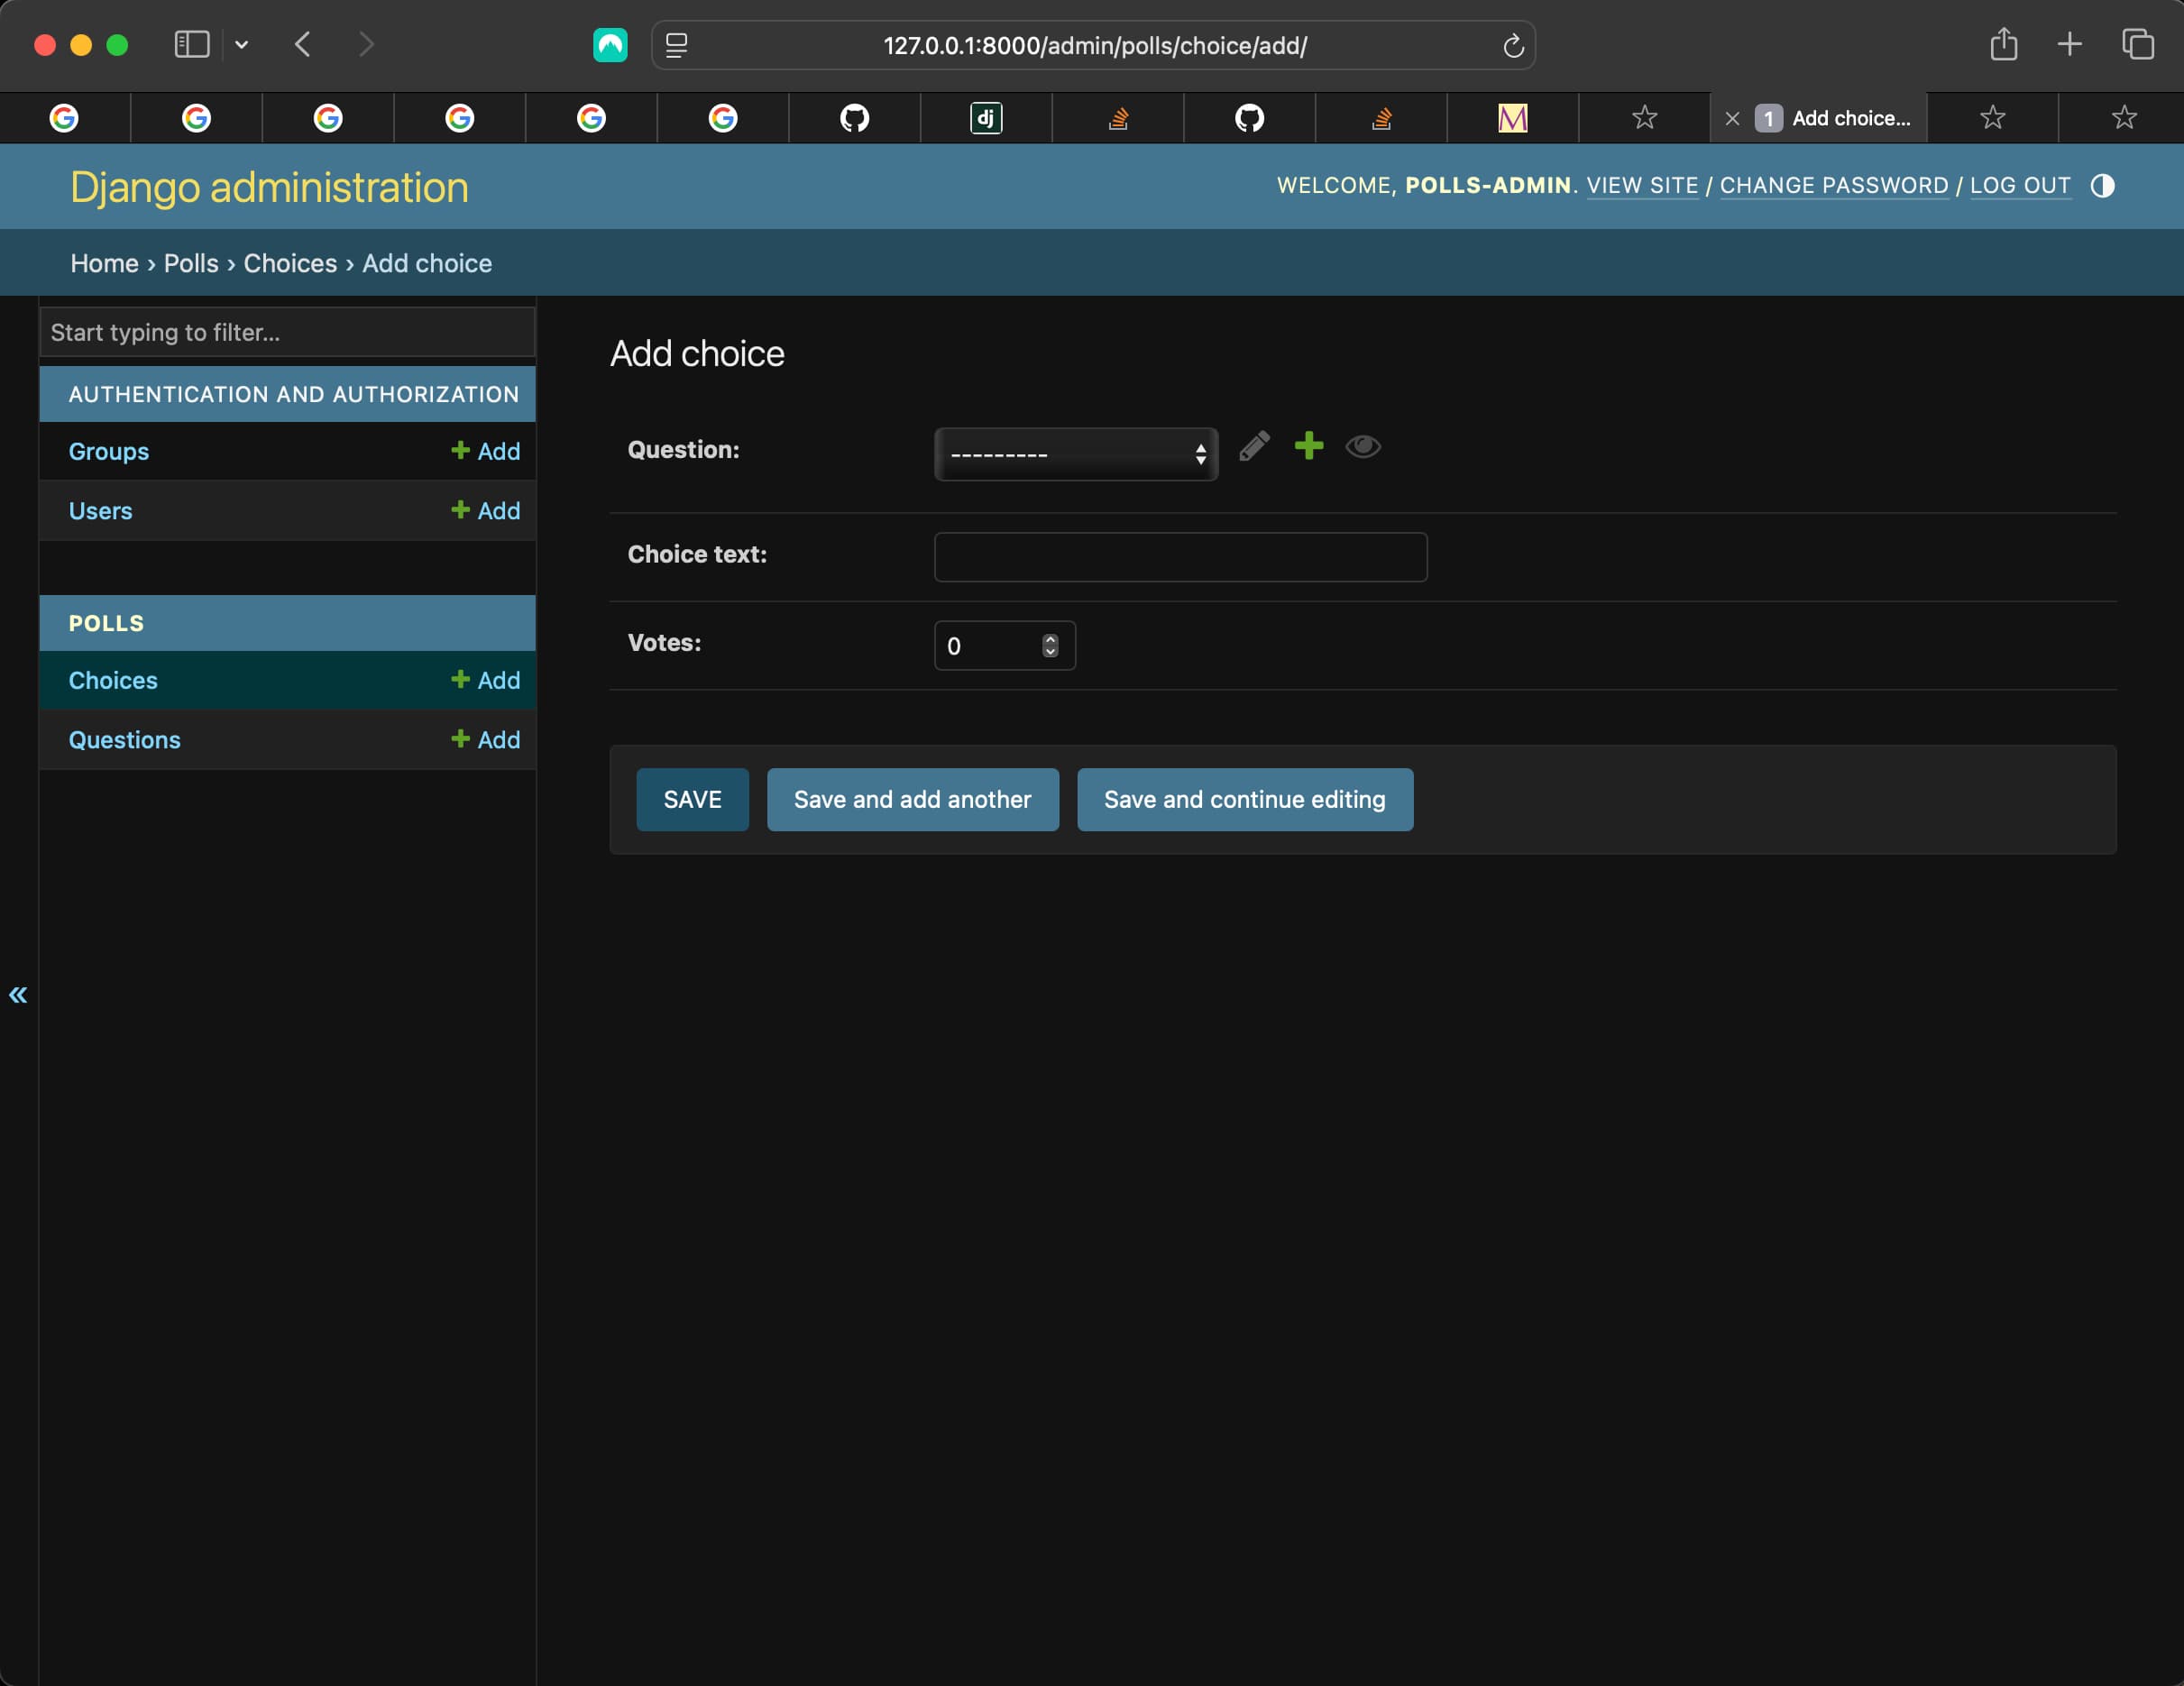The height and width of the screenshot is (1686, 2184).
Task: Click the sidebar filter text box
Action: (x=287, y=332)
